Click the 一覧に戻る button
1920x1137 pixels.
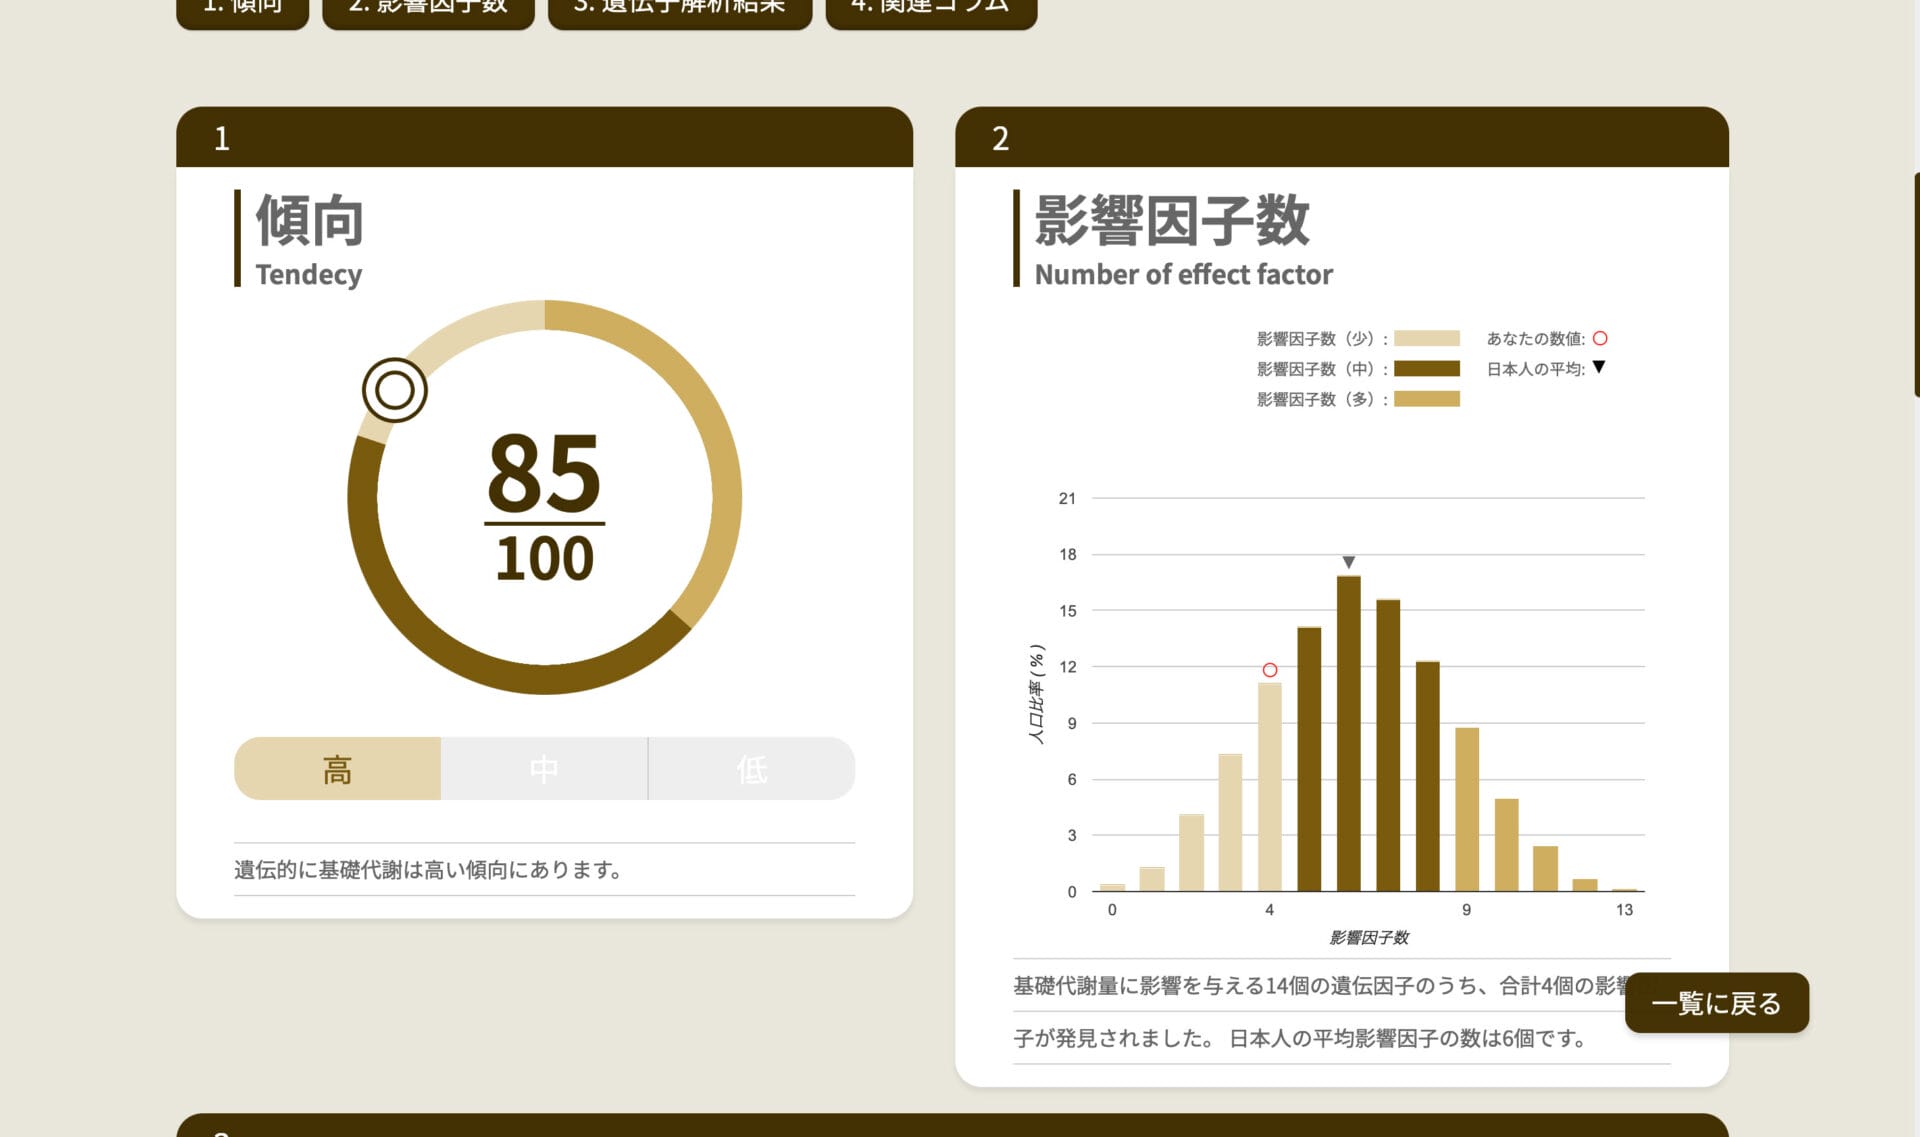pyautogui.click(x=1716, y=1003)
